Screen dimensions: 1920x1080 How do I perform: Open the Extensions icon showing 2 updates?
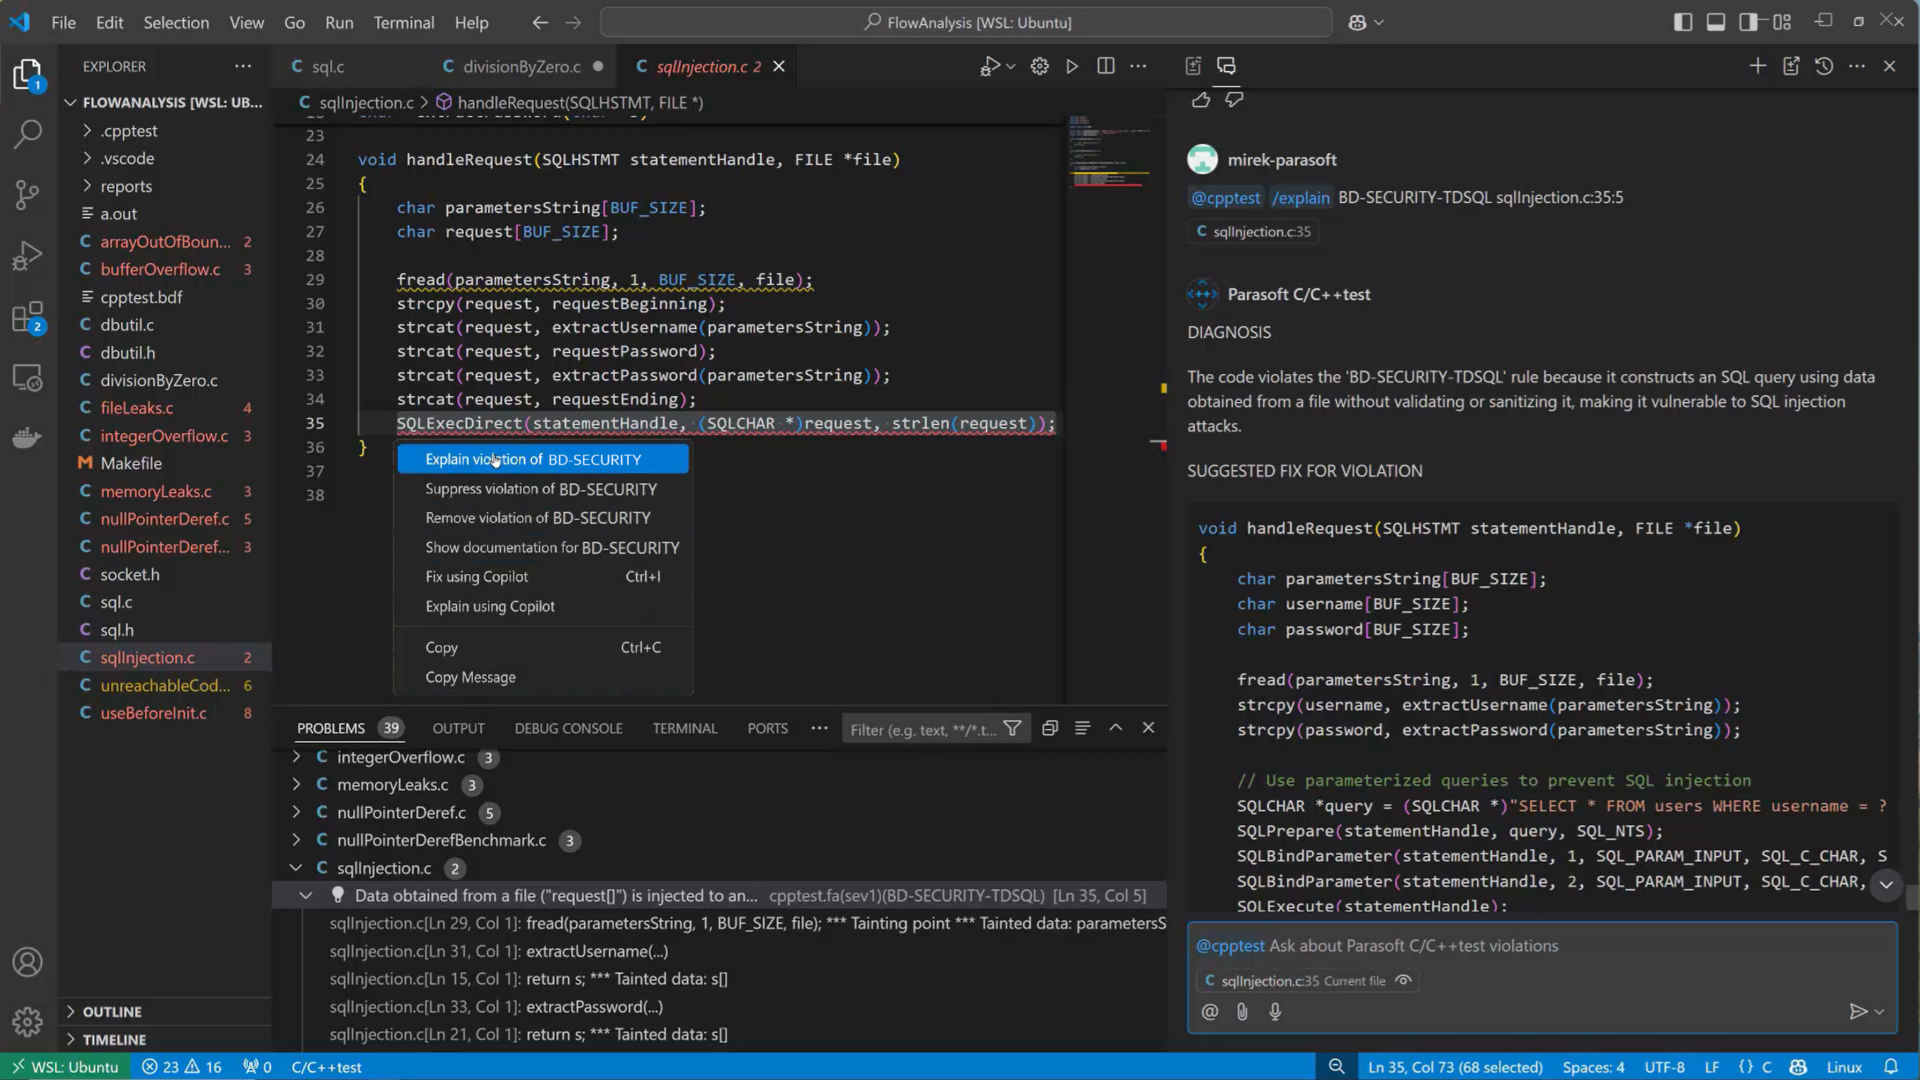[x=27, y=316]
